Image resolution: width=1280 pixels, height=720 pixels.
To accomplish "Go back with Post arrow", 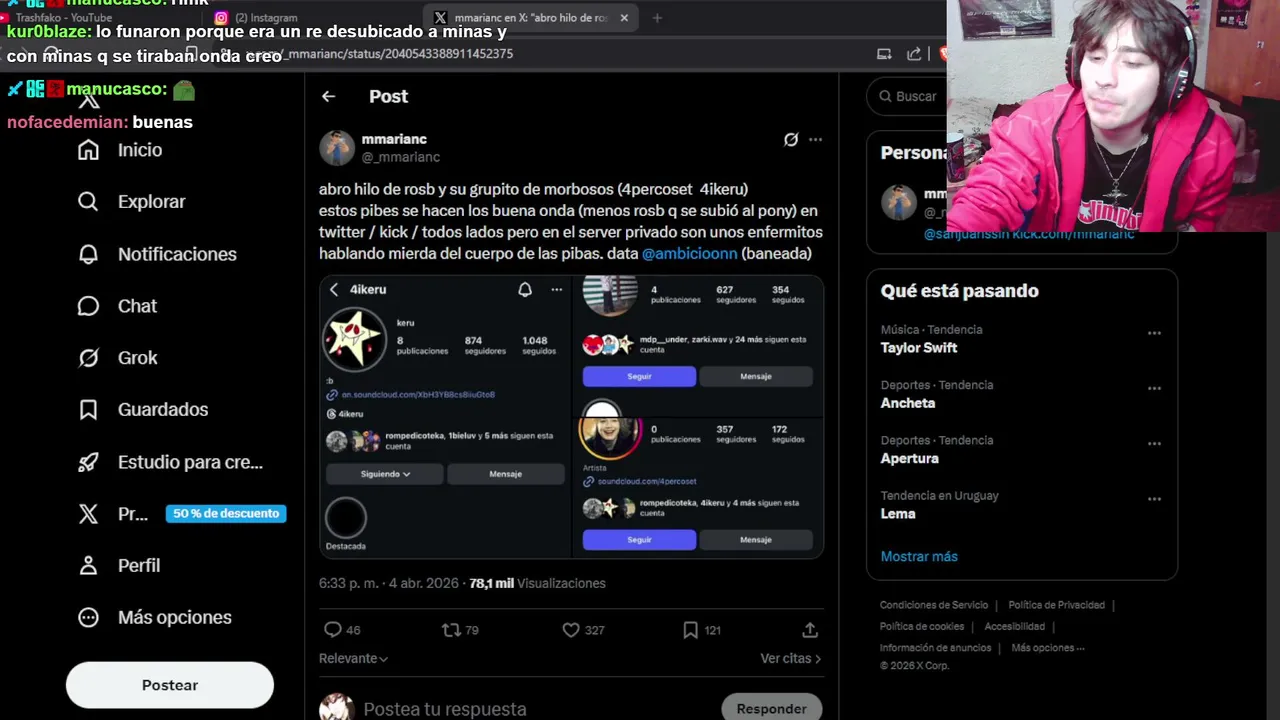I will 328,96.
